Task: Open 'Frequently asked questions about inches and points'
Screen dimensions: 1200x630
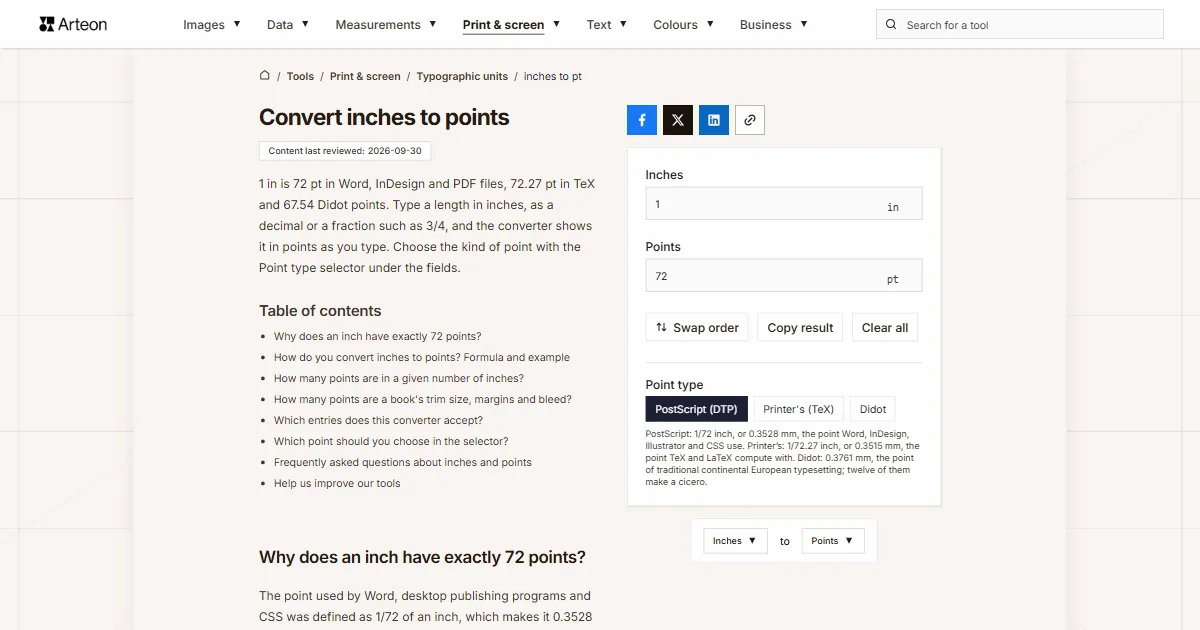Action: 403,462
